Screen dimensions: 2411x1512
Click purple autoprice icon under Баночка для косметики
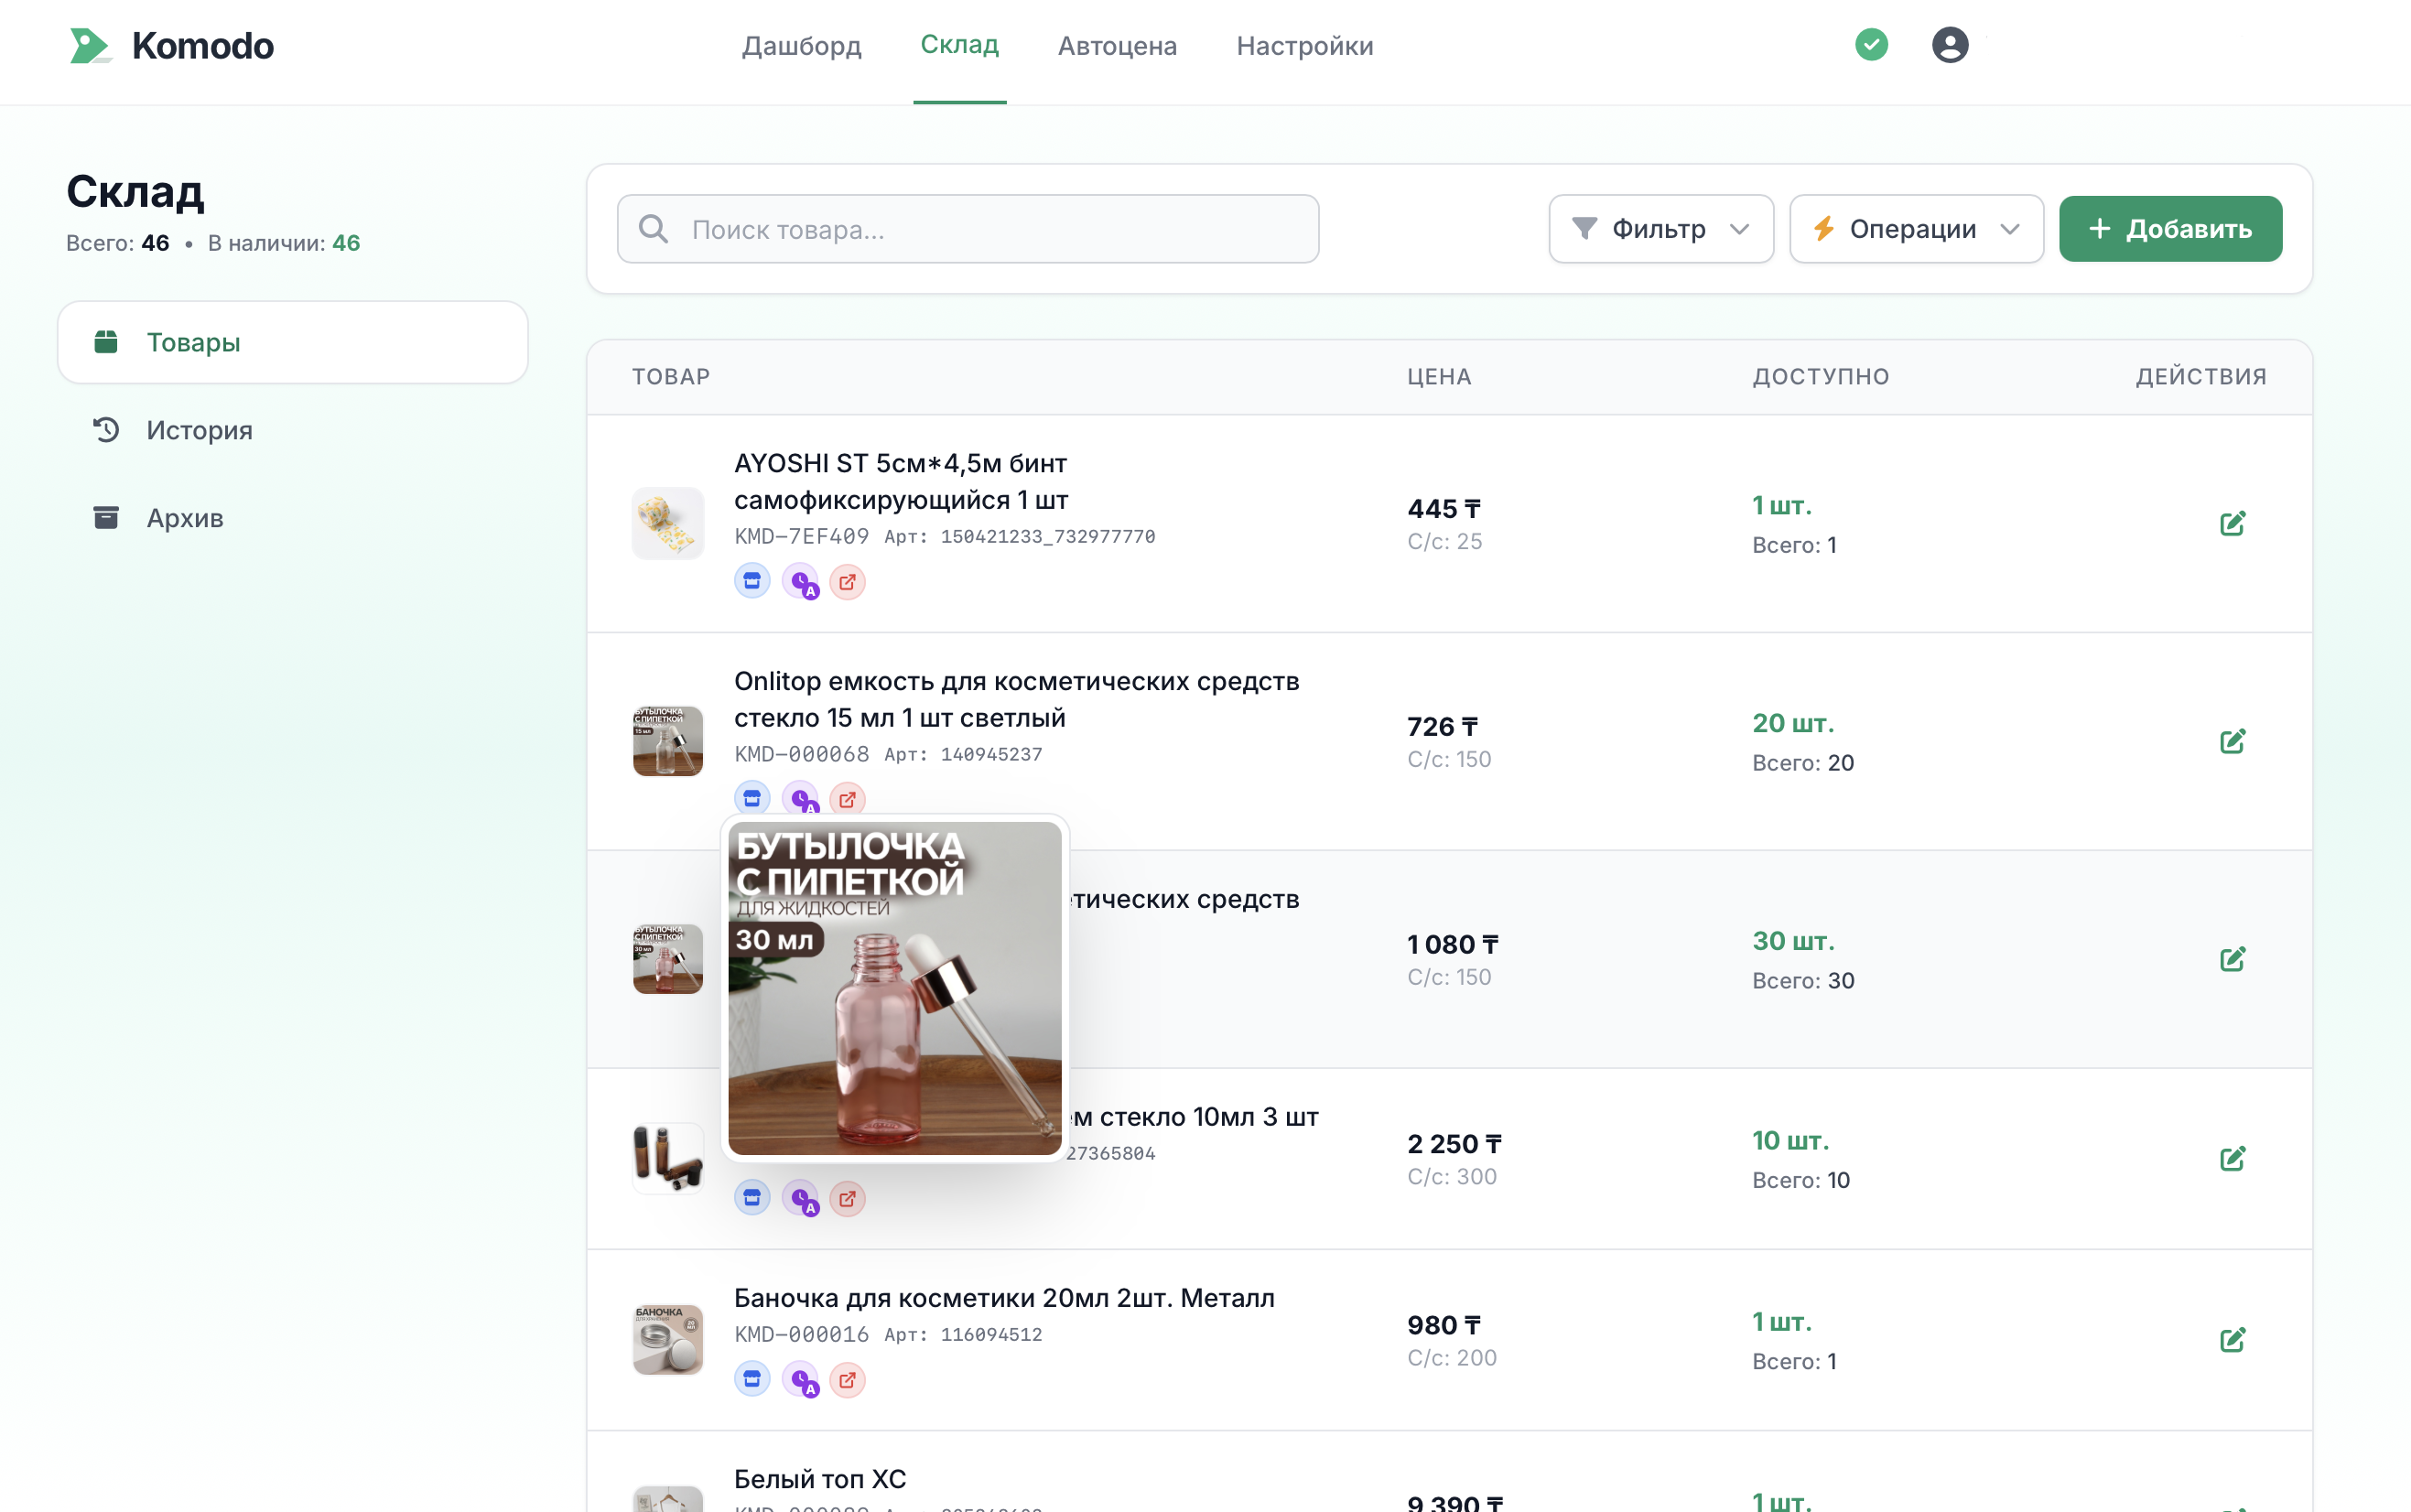tap(800, 1380)
